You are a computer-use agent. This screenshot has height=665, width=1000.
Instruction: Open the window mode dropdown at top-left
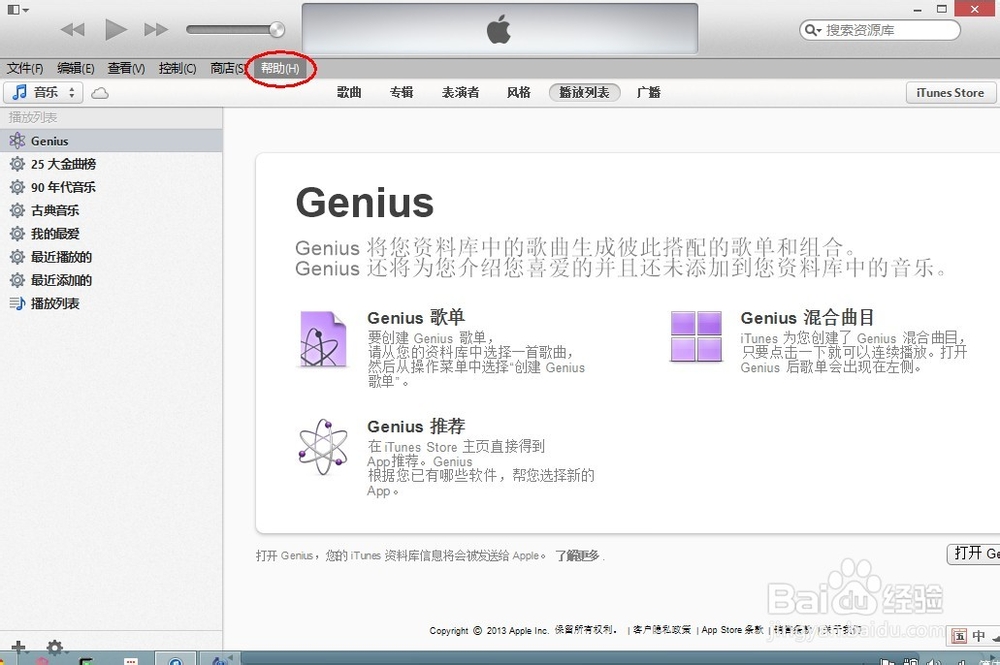[x=18, y=10]
